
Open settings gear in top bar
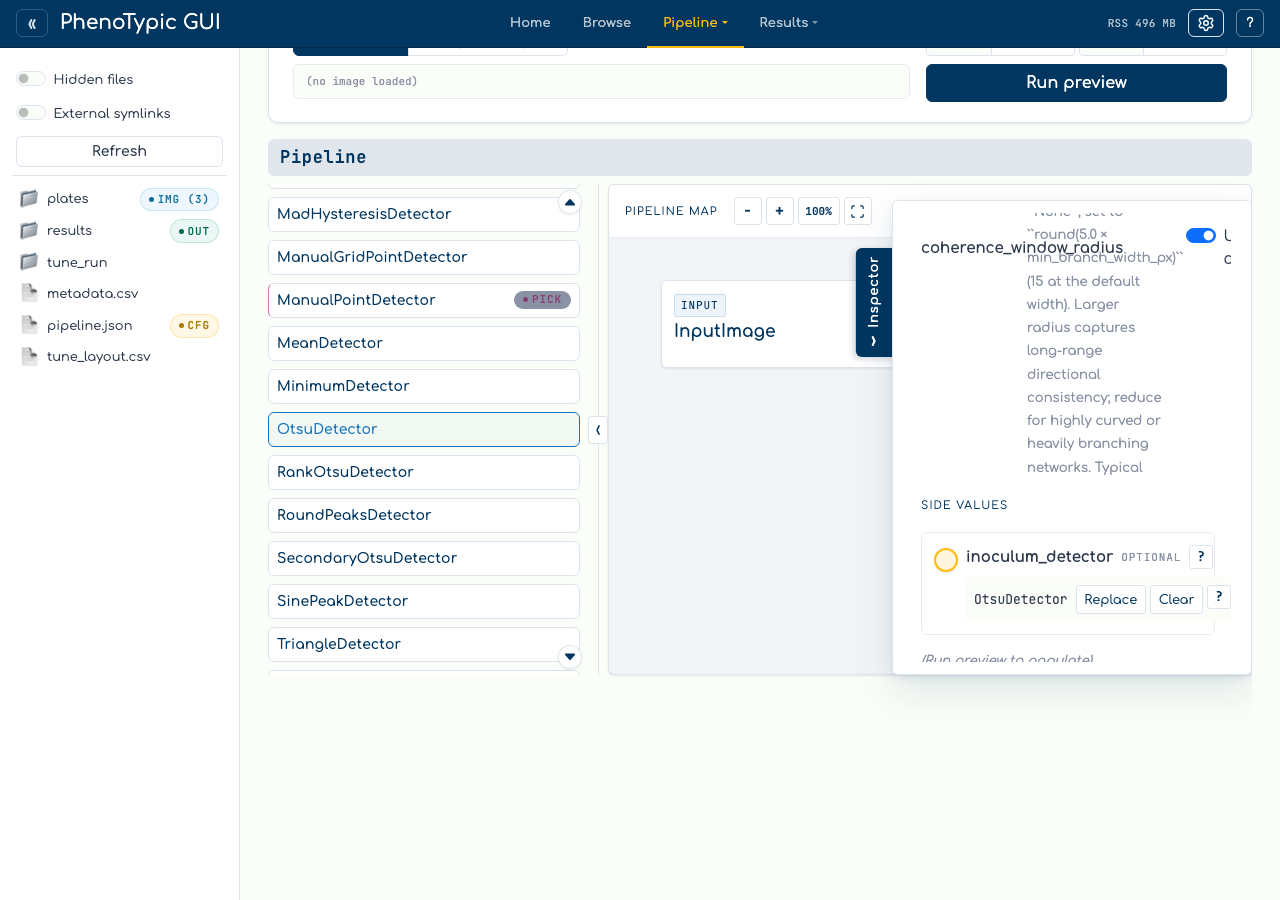pos(1206,23)
